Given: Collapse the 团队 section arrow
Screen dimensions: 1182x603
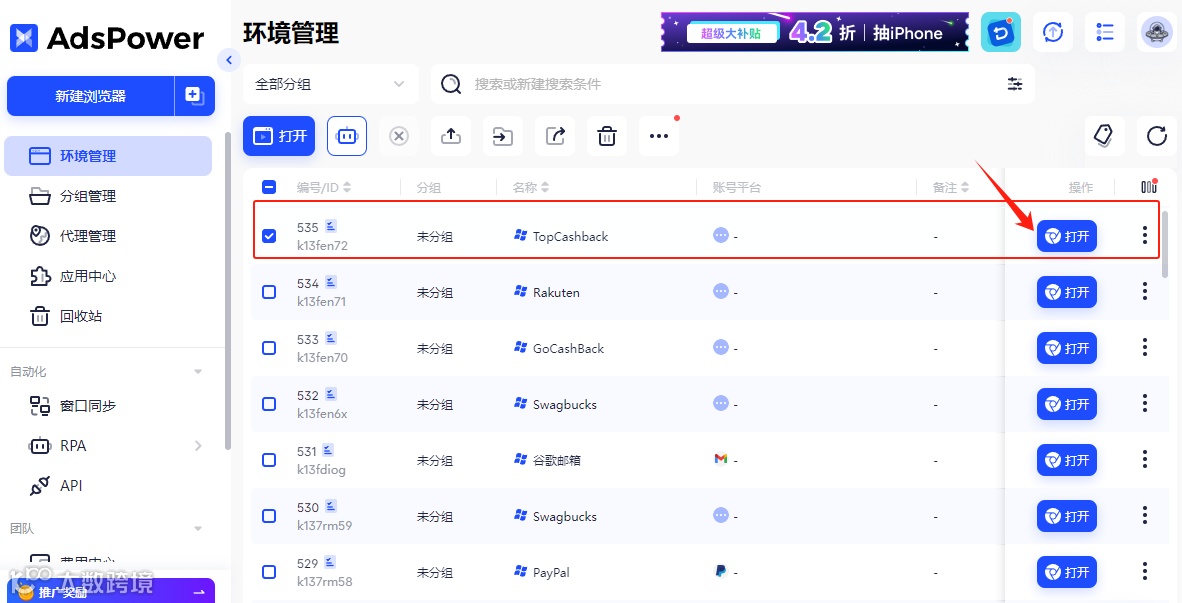Looking at the screenshot, I should (x=198, y=528).
